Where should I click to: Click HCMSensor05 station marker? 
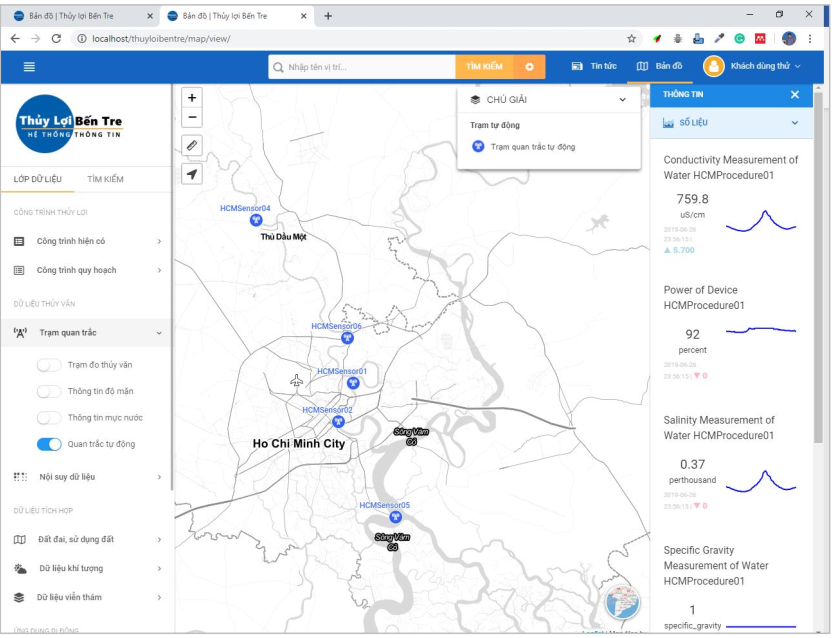pyautogui.click(x=395, y=518)
